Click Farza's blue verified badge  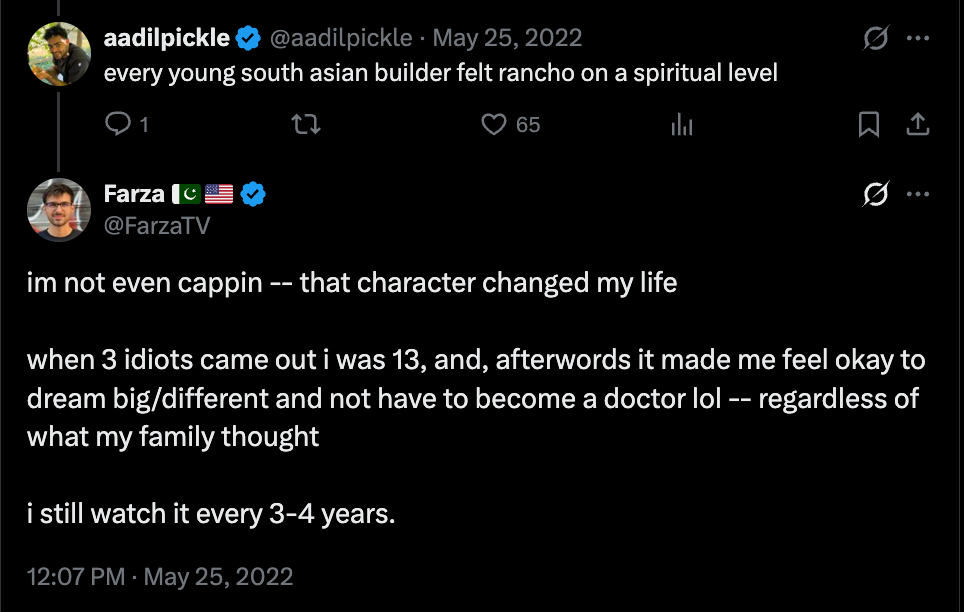click(x=254, y=194)
